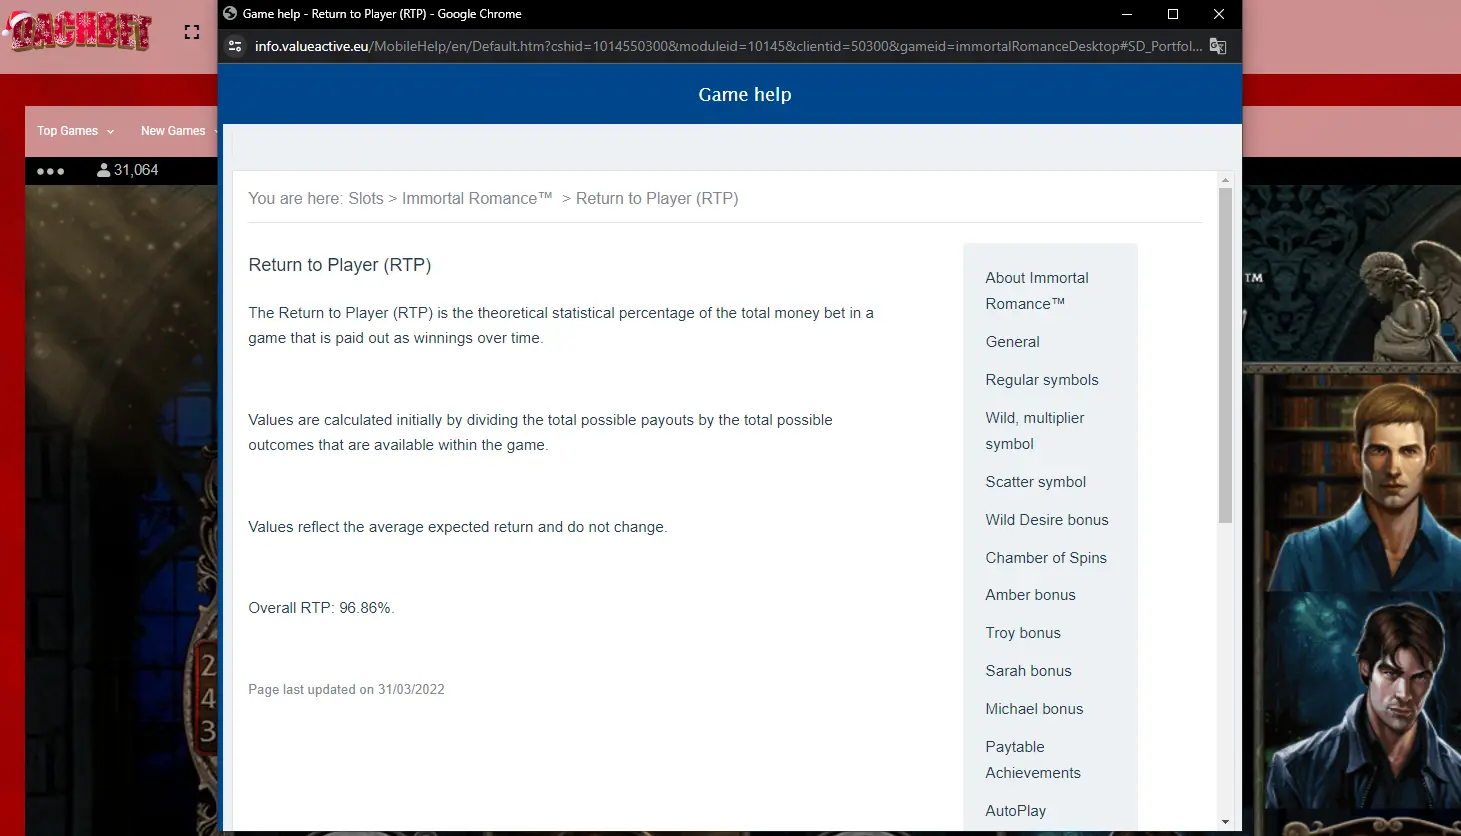
Task: Open the Sarah bonus topic
Action: [1028, 671]
